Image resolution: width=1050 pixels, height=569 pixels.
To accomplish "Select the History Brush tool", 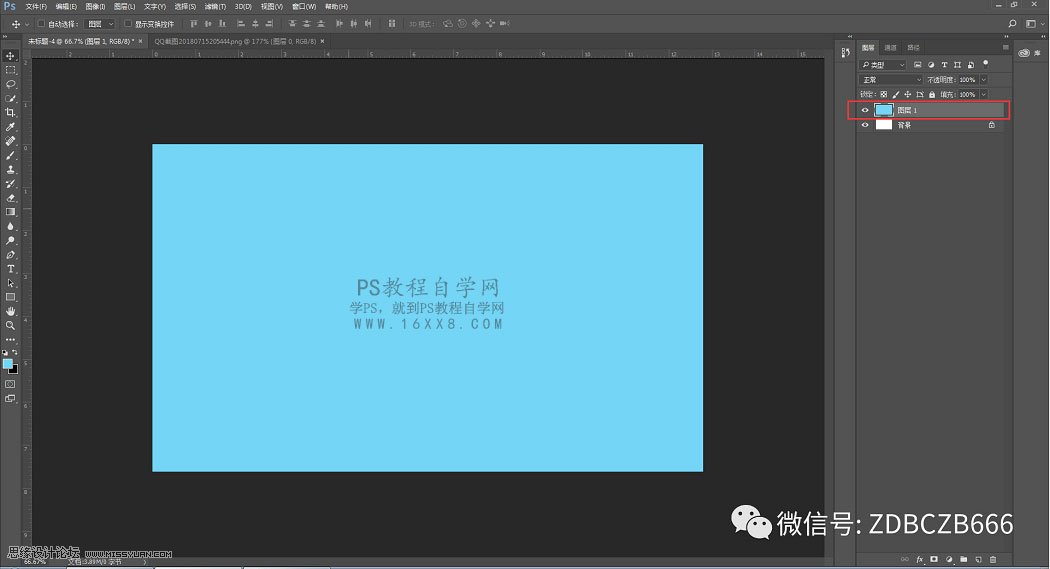I will (x=10, y=183).
